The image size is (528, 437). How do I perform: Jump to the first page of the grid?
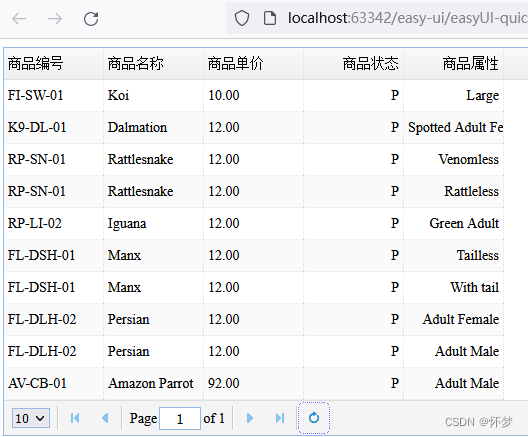click(x=75, y=418)
